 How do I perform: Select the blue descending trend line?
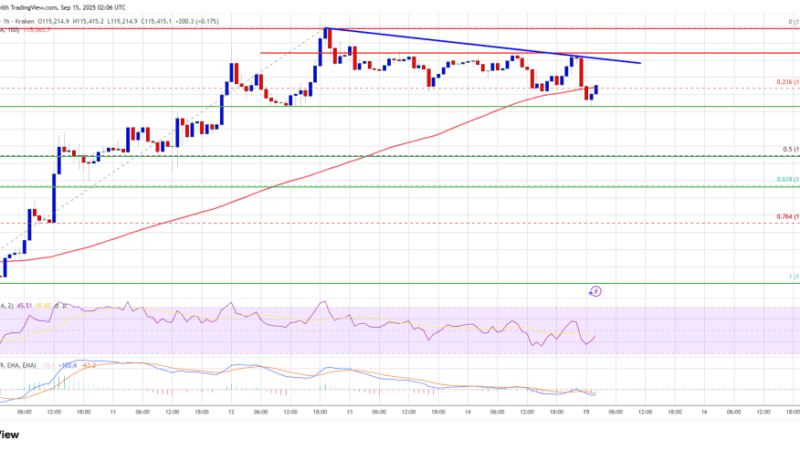(482, 45)
